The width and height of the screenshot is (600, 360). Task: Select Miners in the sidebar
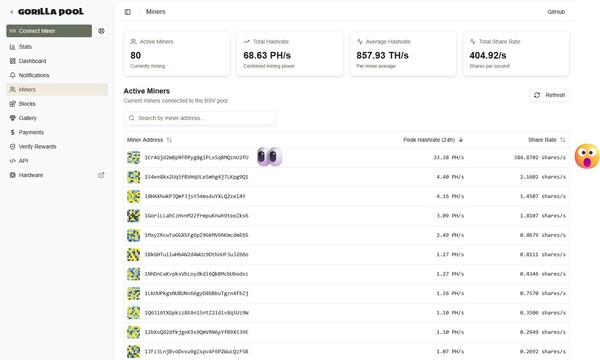click(57, 90)
